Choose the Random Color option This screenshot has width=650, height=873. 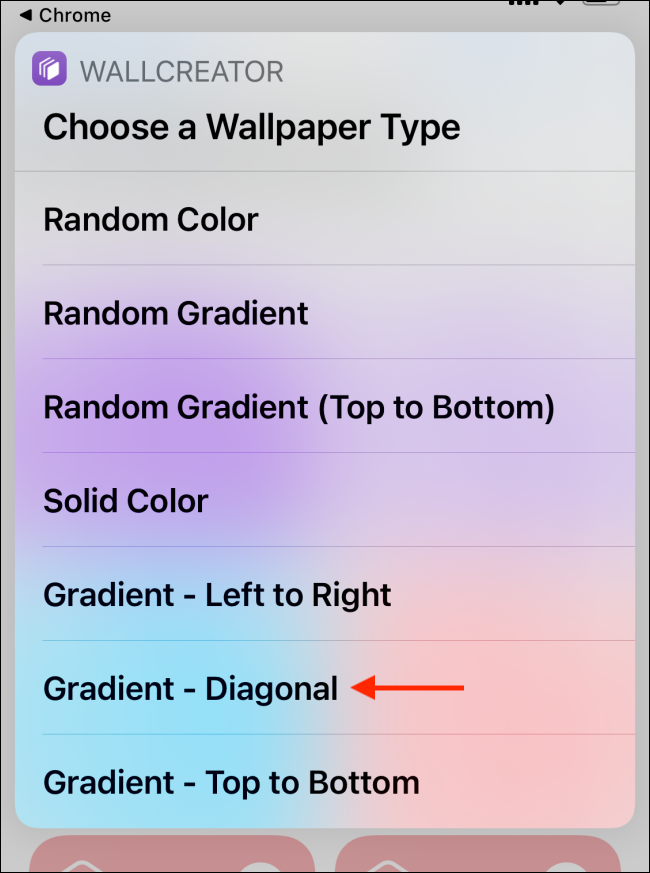click(151, 219)
